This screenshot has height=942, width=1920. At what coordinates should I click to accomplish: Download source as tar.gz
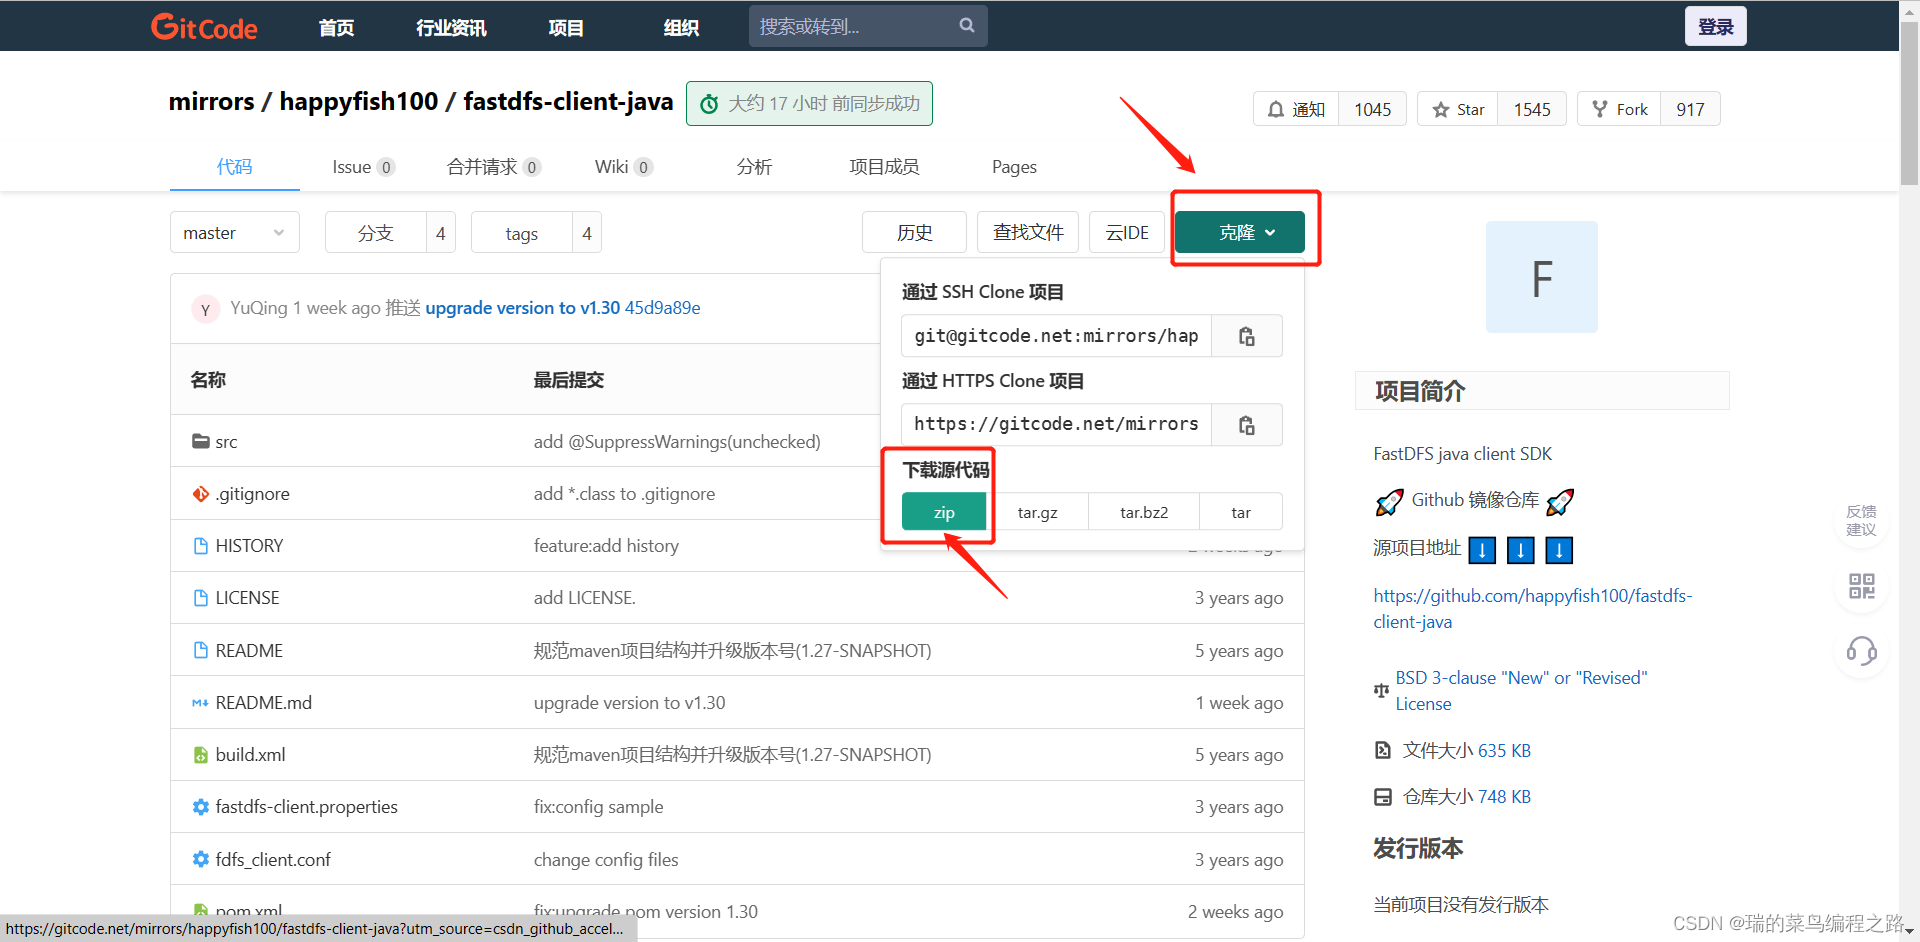click(x=1037, y=512)
